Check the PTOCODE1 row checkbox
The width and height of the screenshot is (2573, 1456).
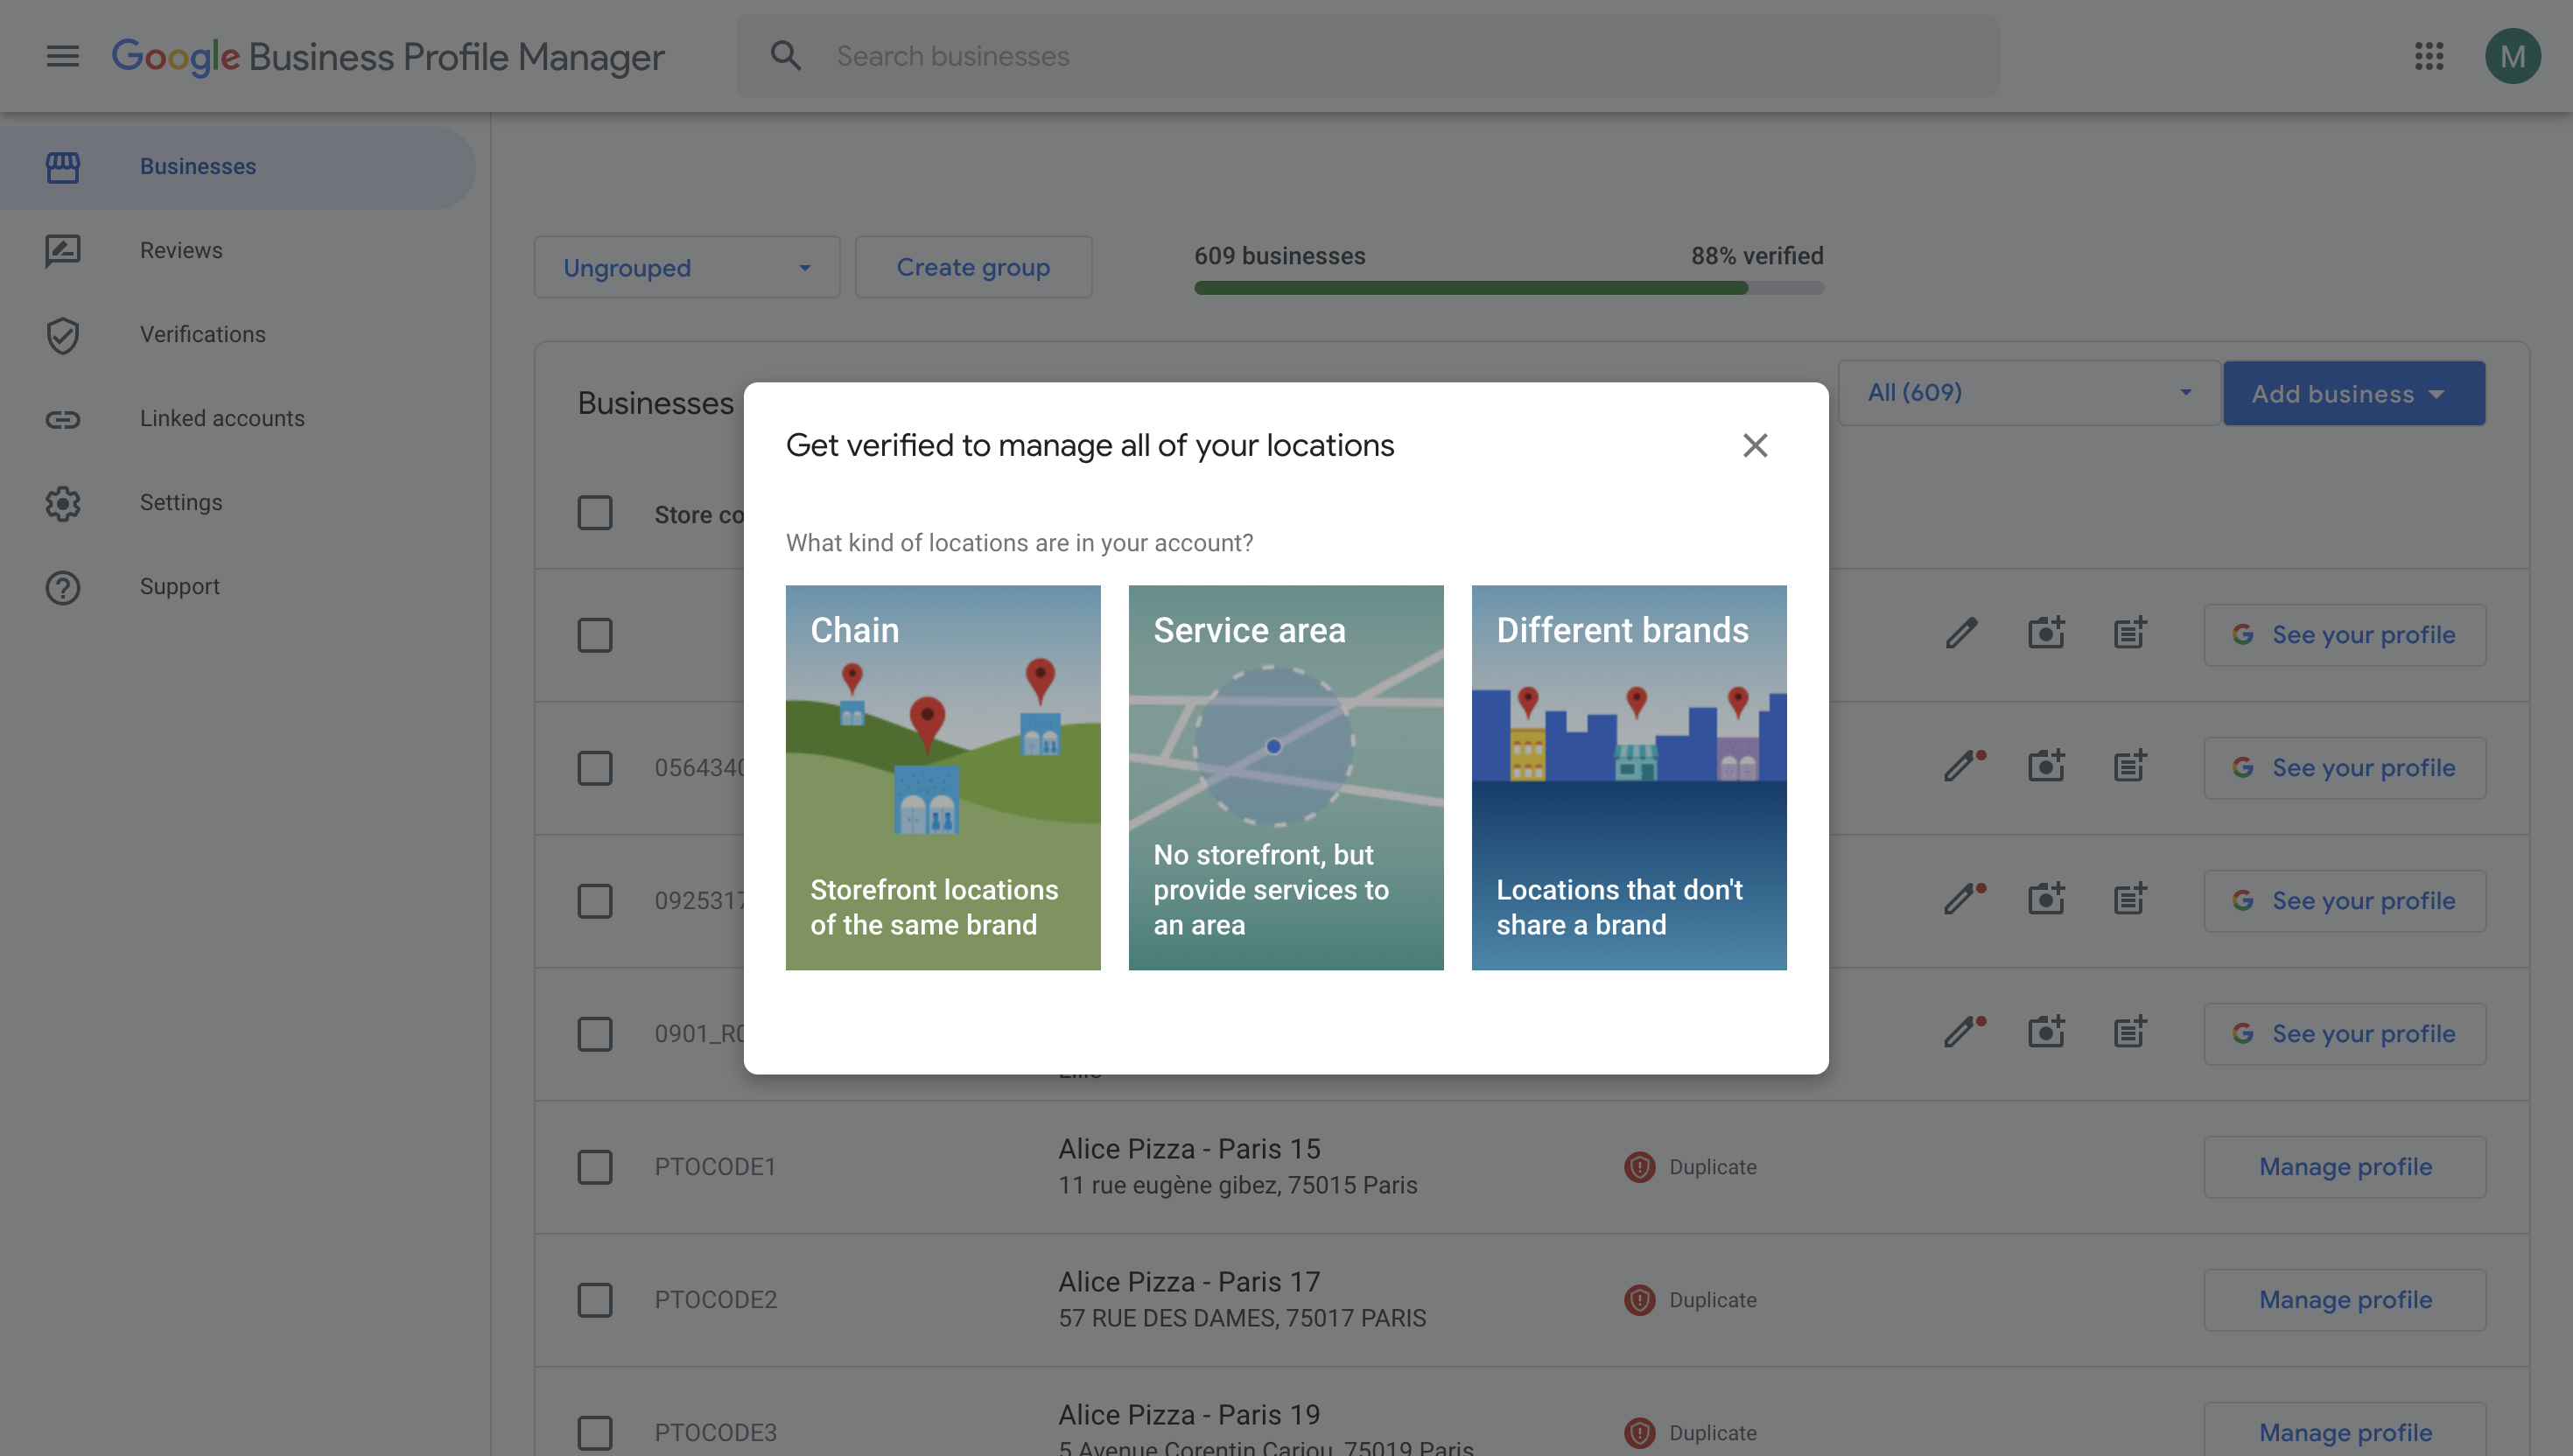click(595, 1167)
